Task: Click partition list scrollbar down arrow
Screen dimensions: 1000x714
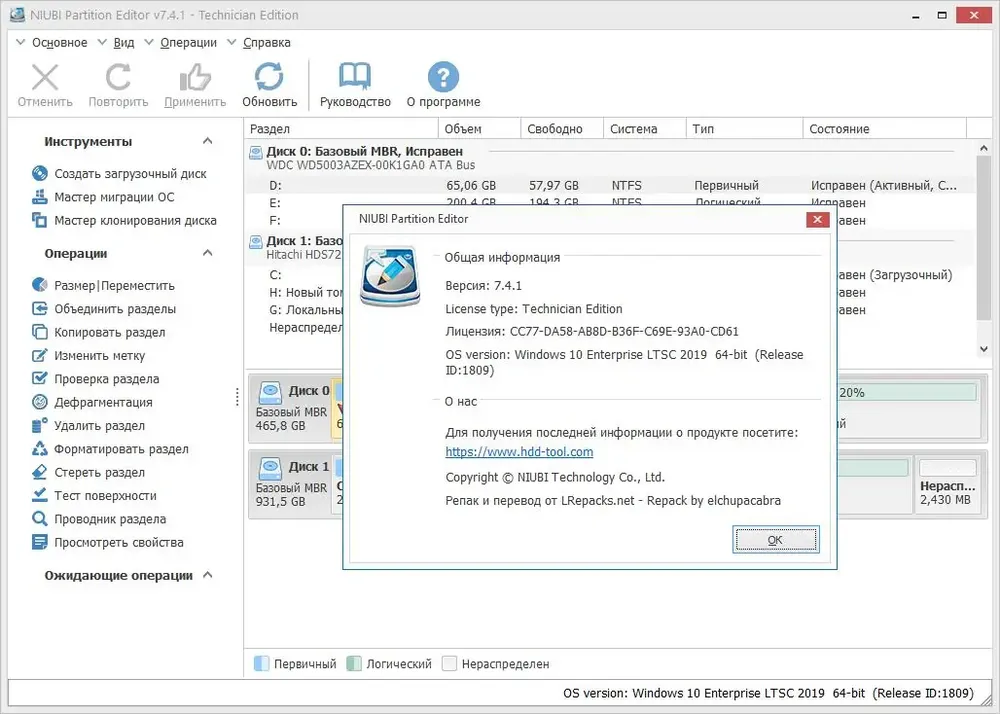Action: tap(983, 349)
